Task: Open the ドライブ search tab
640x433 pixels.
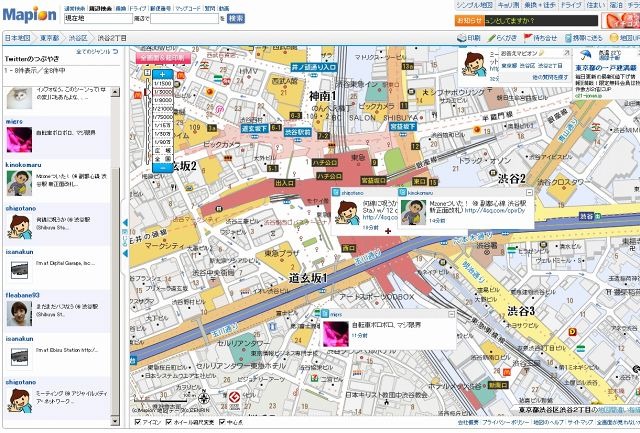Action: (x=138, y=9)
